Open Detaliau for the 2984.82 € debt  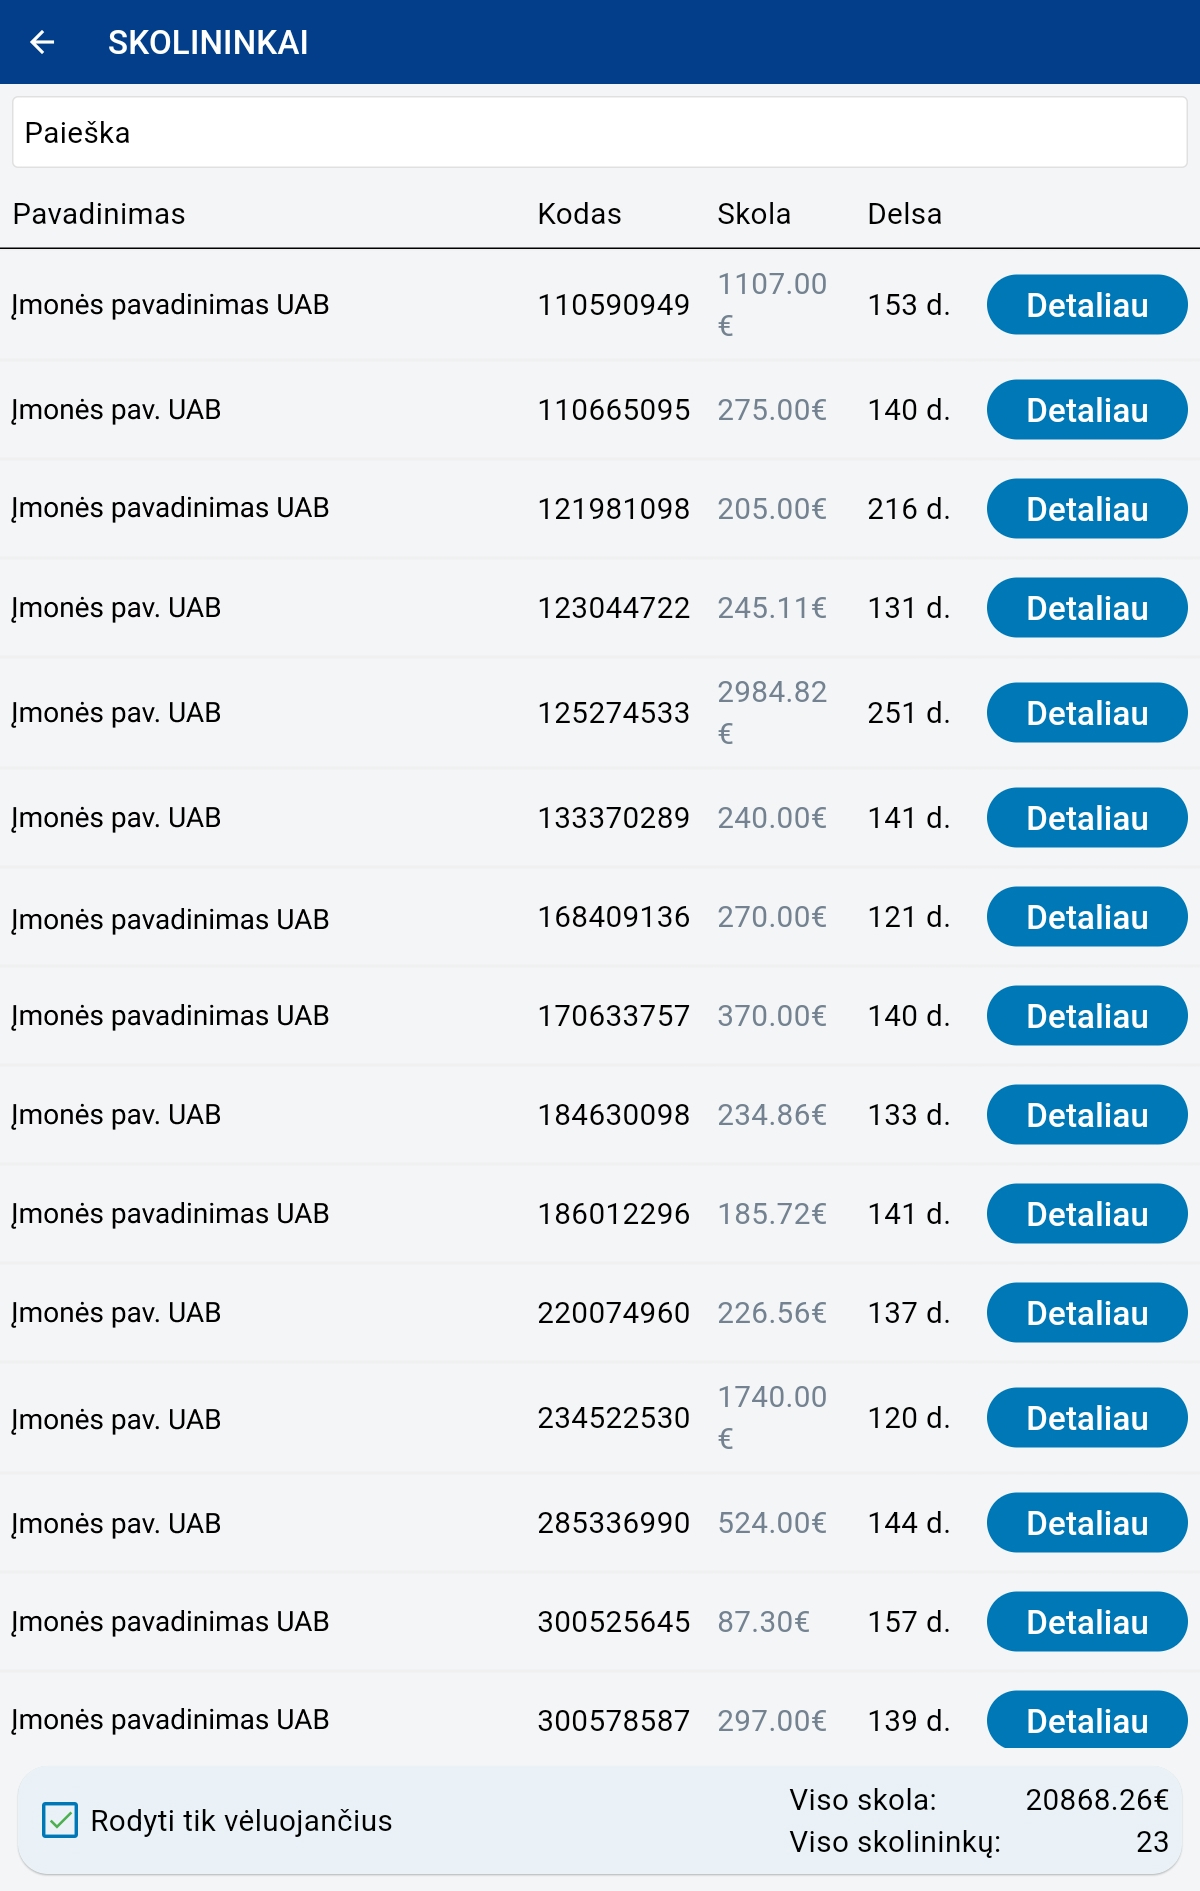[1087, 713]
